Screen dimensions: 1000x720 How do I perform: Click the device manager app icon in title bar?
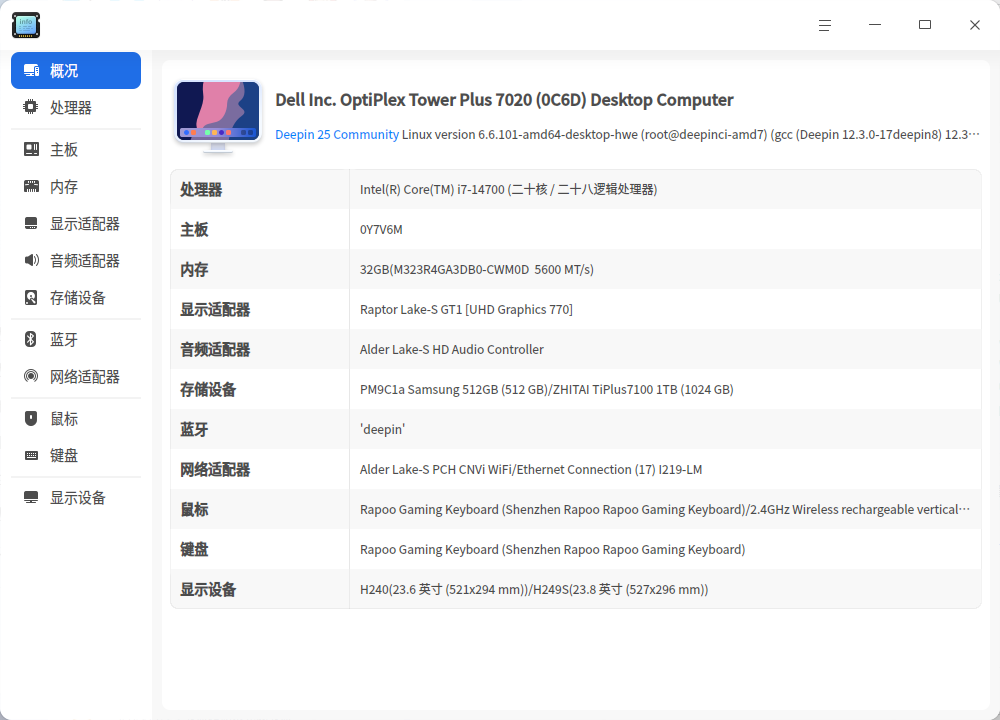[26, 25]
